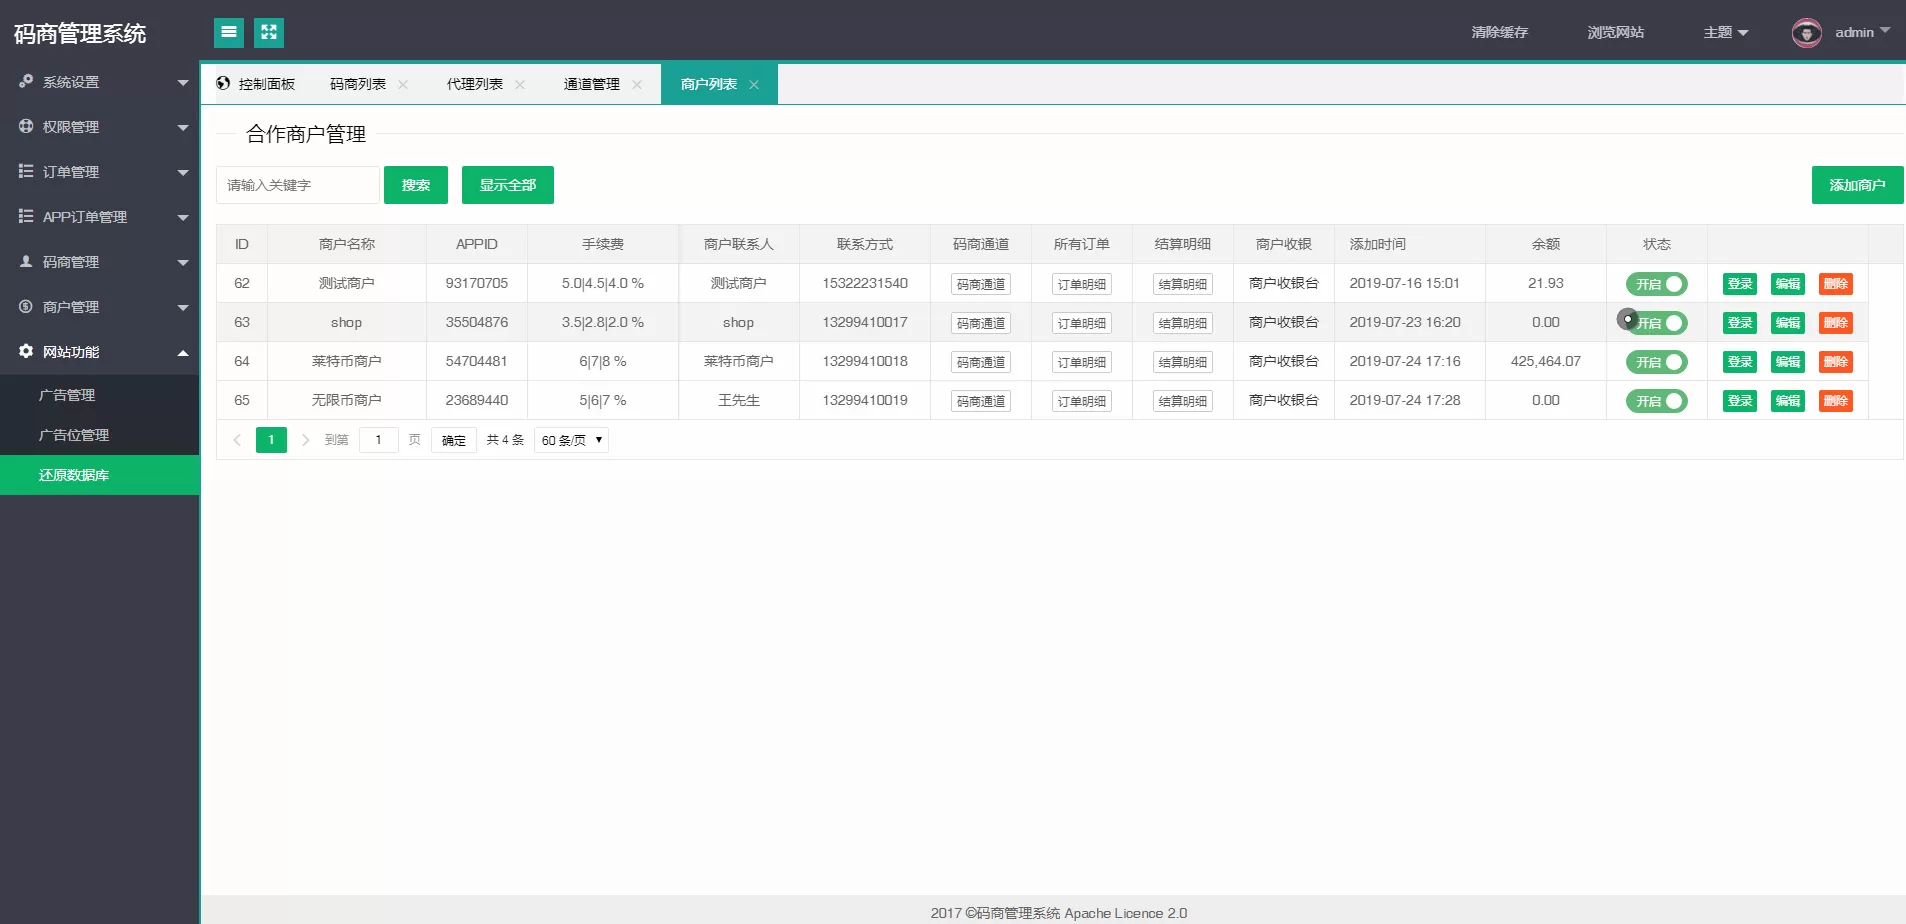The image size is (1906, 924).
Task: Toggle status switch for 无限币商户
Action: coord(1656,401)
